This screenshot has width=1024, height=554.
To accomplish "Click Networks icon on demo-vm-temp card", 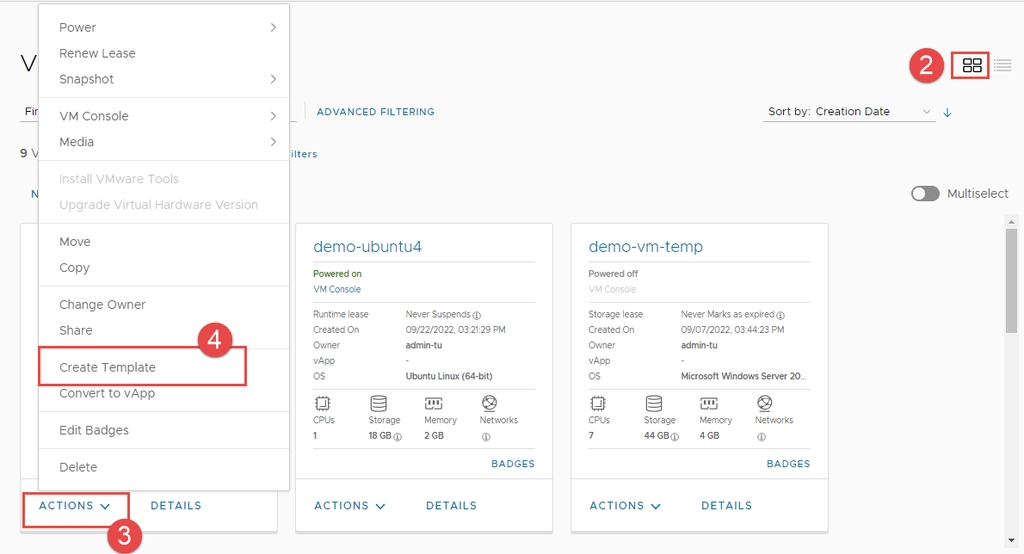I will coord(765,404).
